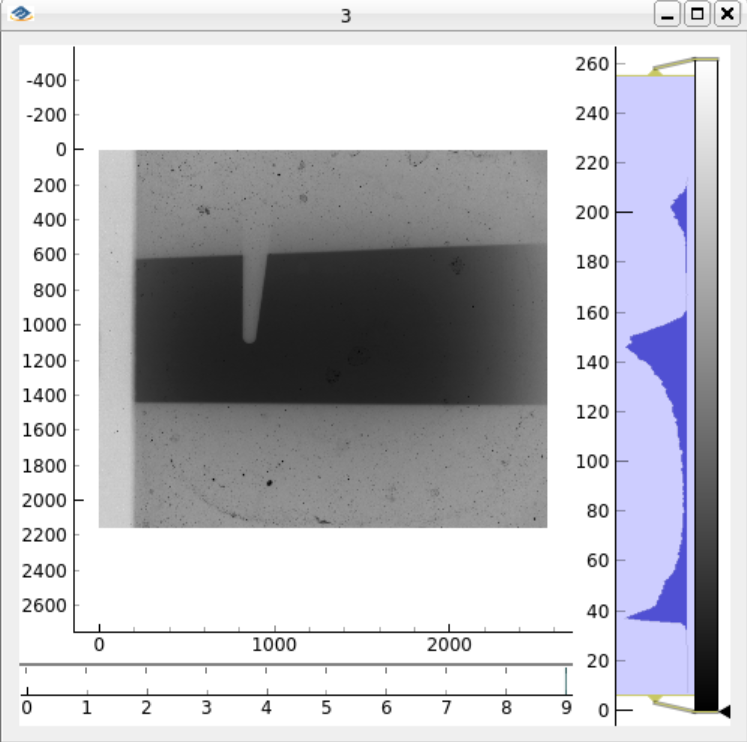The height and width of the screenshot is (742, 747).
Task: Click the 1000 label on the x axis
Action: coord(274,645)
